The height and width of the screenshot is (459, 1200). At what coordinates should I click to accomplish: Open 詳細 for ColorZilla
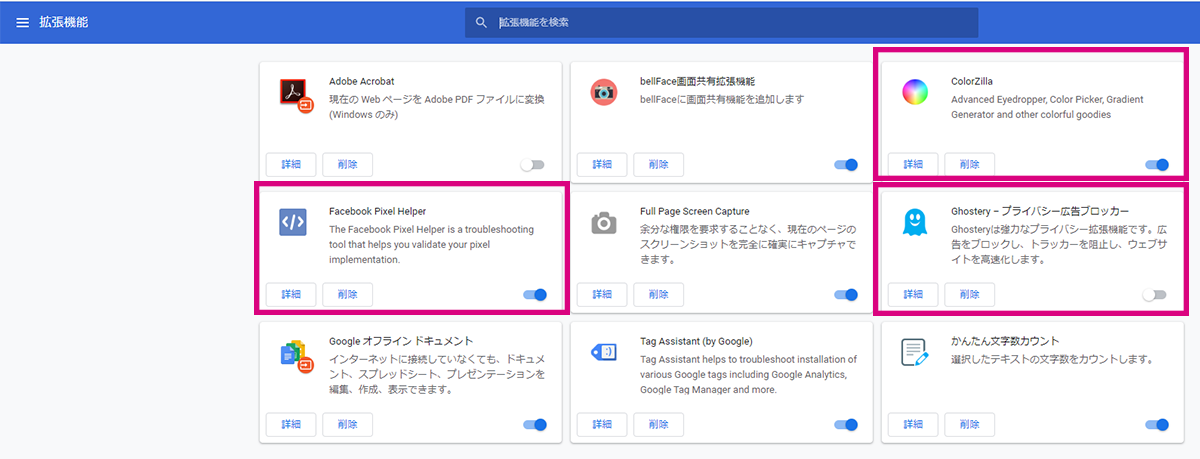913,165
